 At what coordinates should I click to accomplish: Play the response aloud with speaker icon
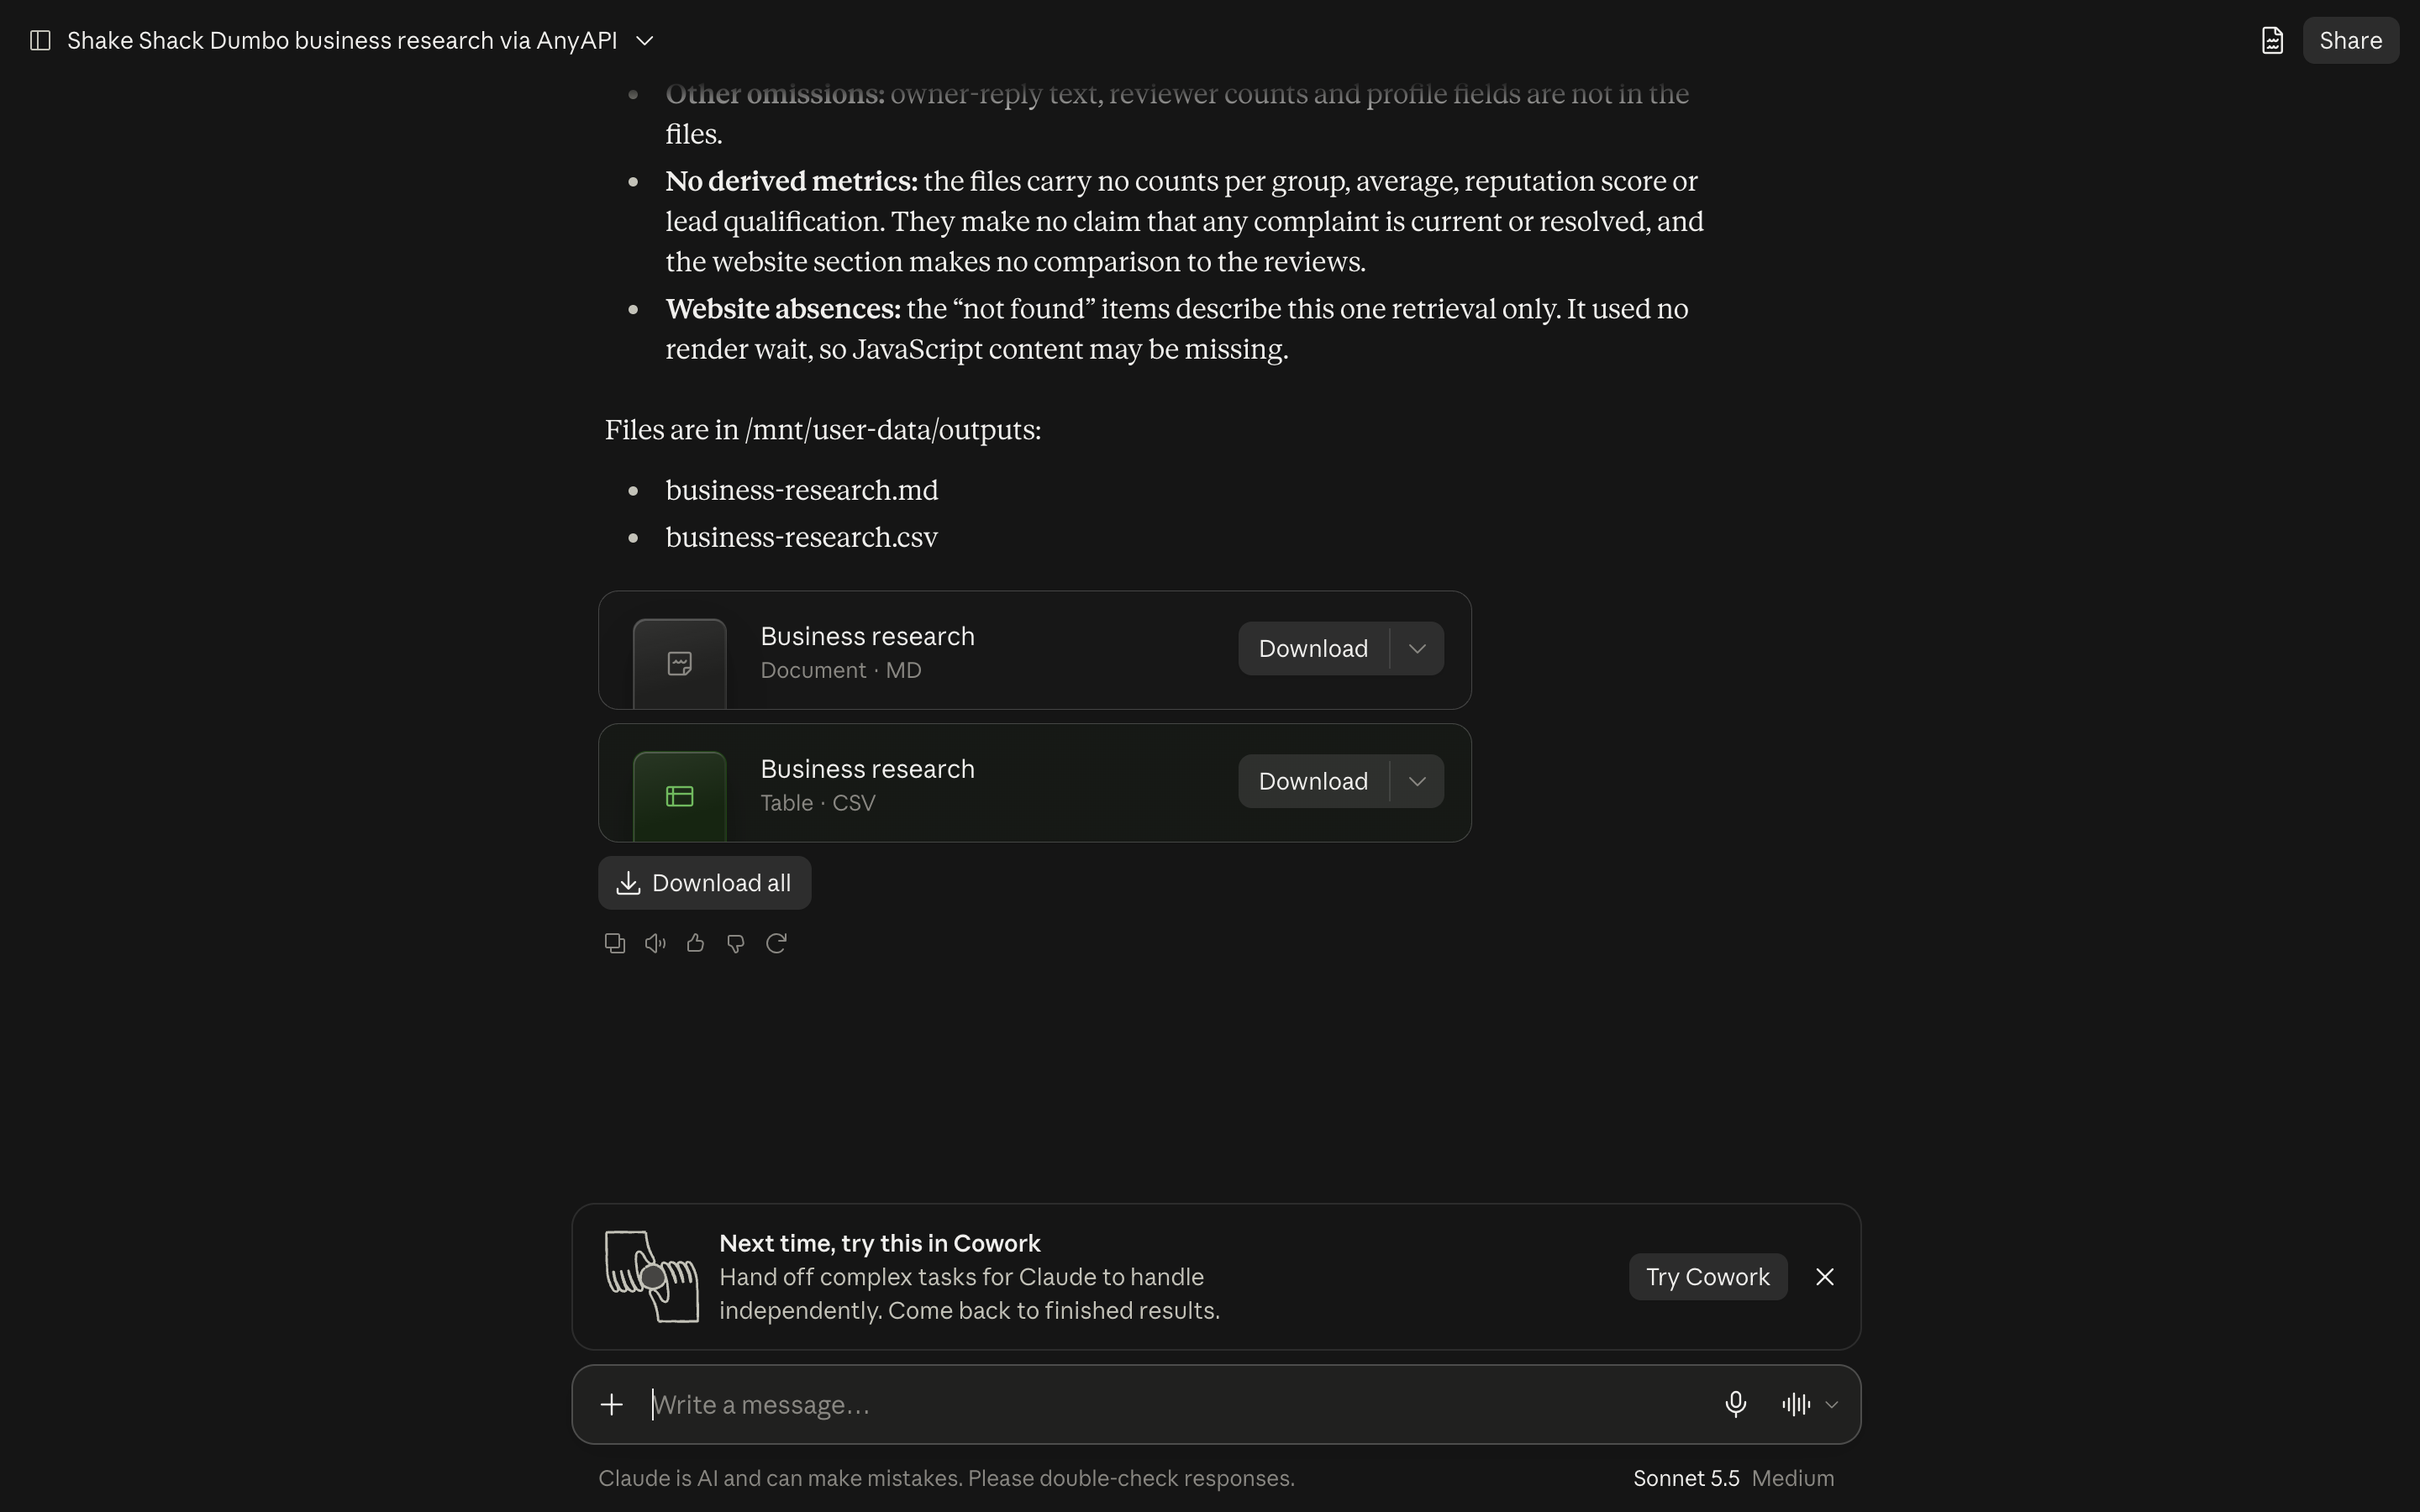tap(655, 943)
